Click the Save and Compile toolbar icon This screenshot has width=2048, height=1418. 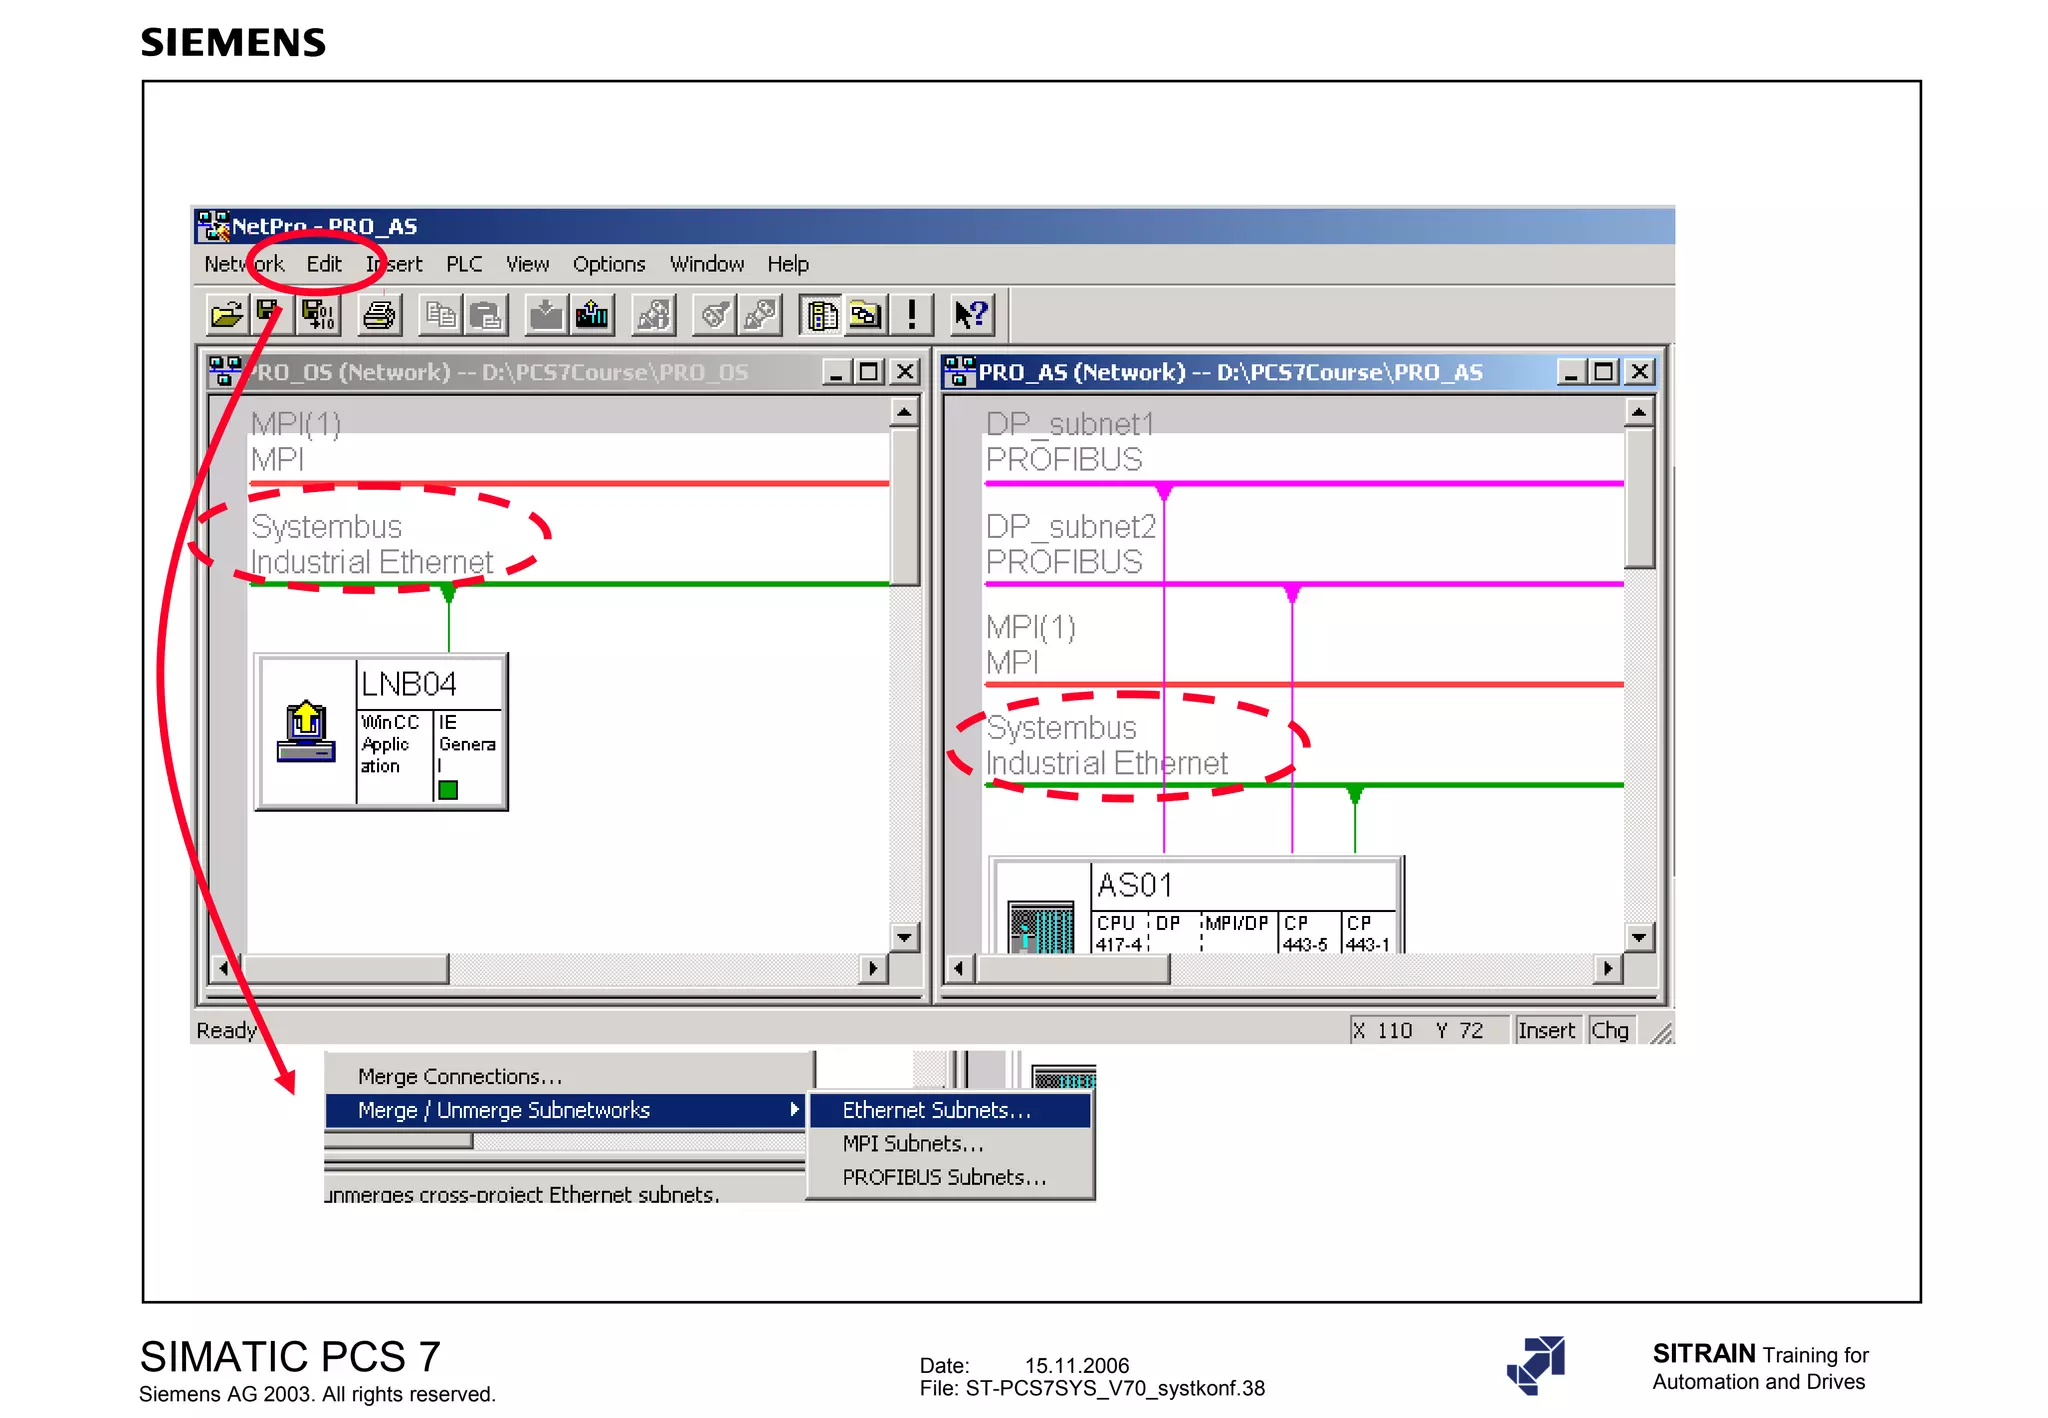(x=319, y=315)
